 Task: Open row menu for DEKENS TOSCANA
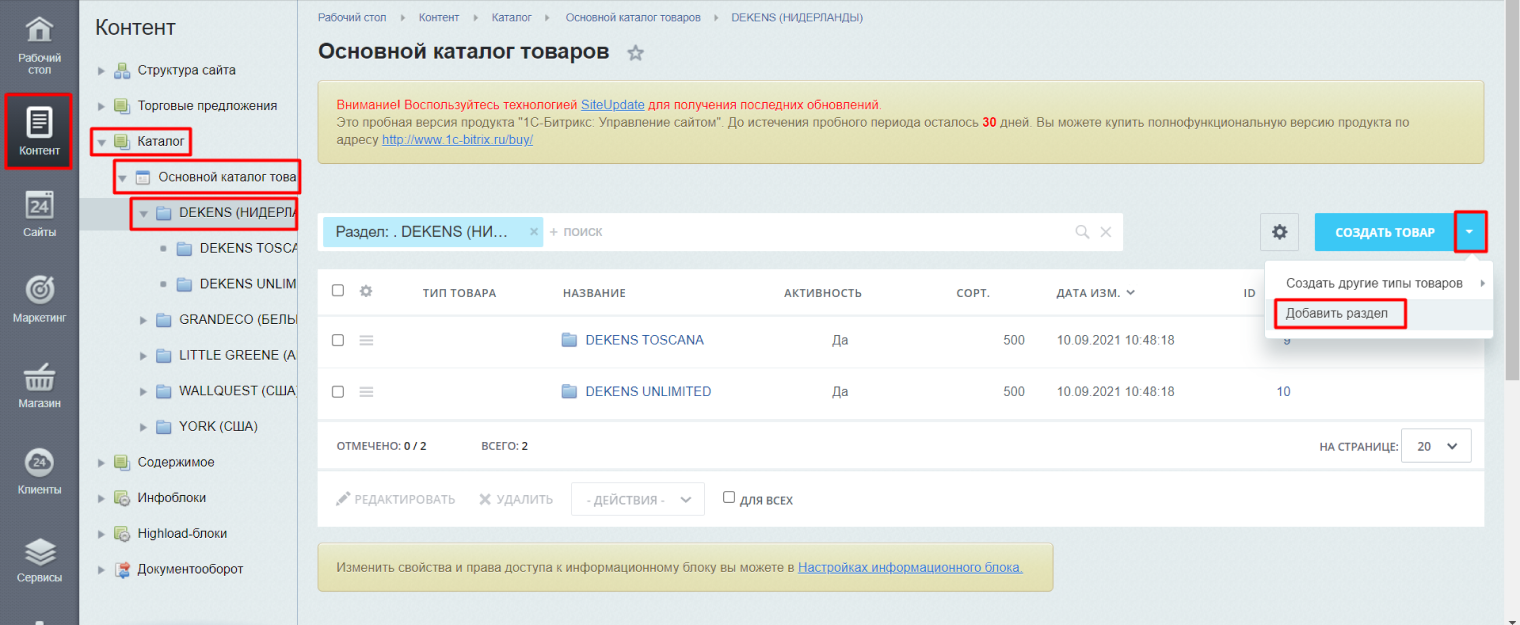[366, 340]
